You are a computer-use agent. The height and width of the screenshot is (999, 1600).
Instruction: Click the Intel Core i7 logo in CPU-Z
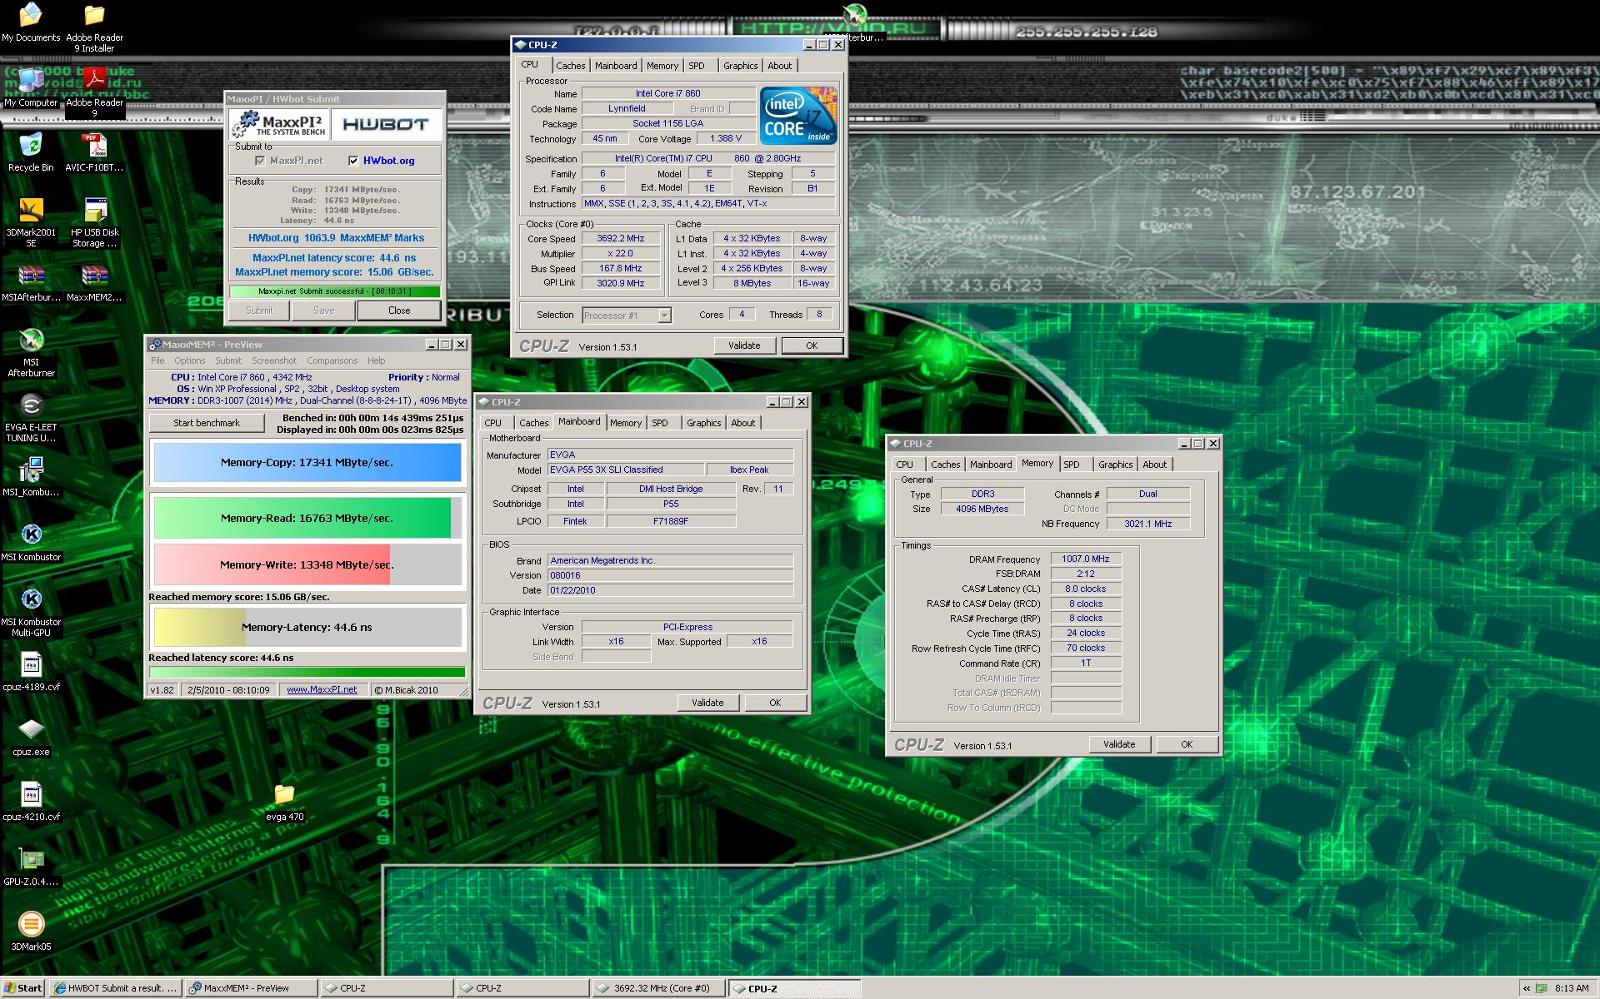tap(797, 116)
